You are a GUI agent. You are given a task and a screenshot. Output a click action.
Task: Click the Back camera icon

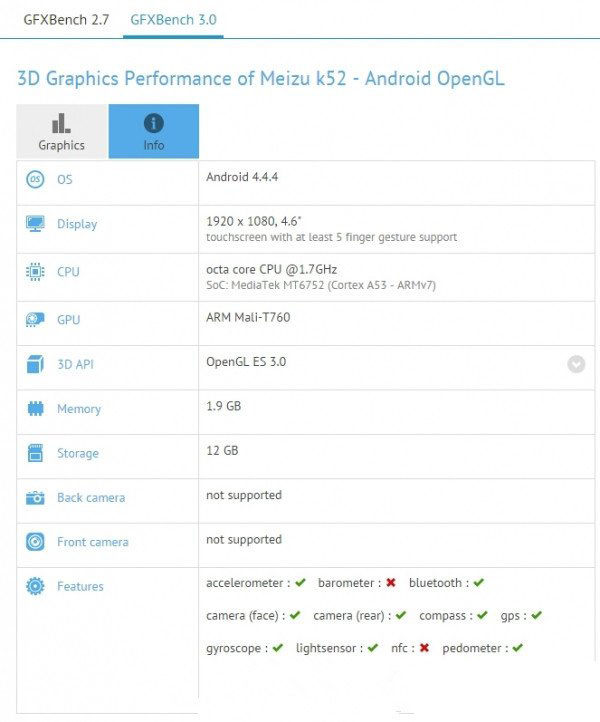click(x=36, y=497)
